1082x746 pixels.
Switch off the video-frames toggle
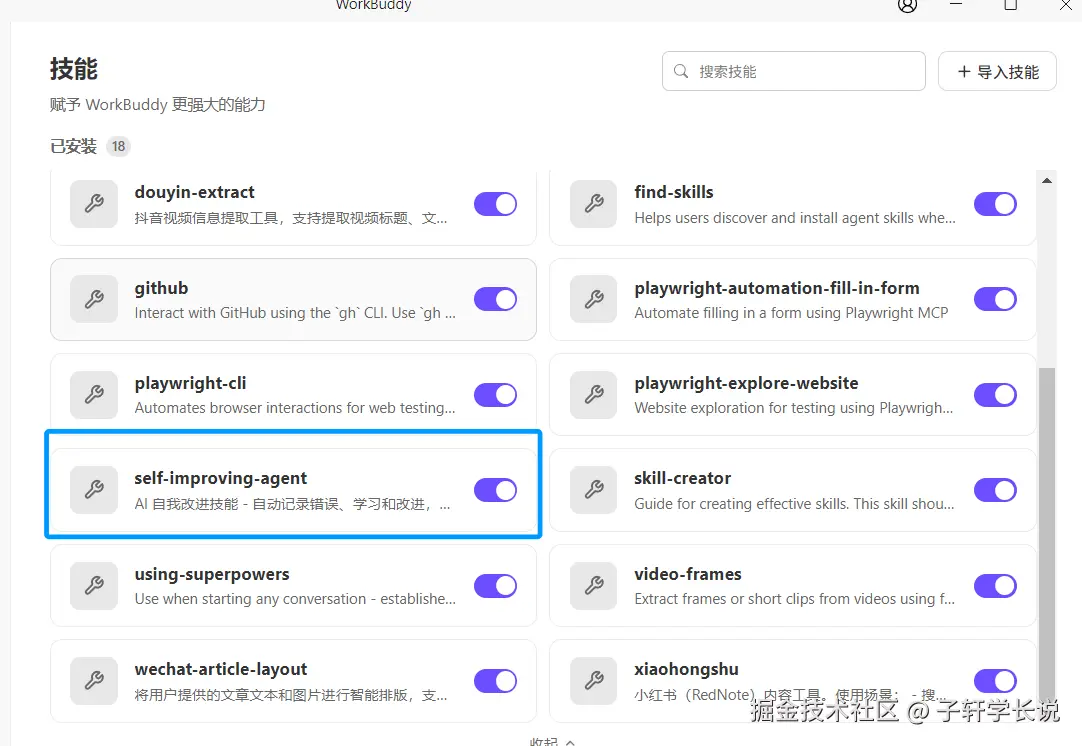[995, 586]
